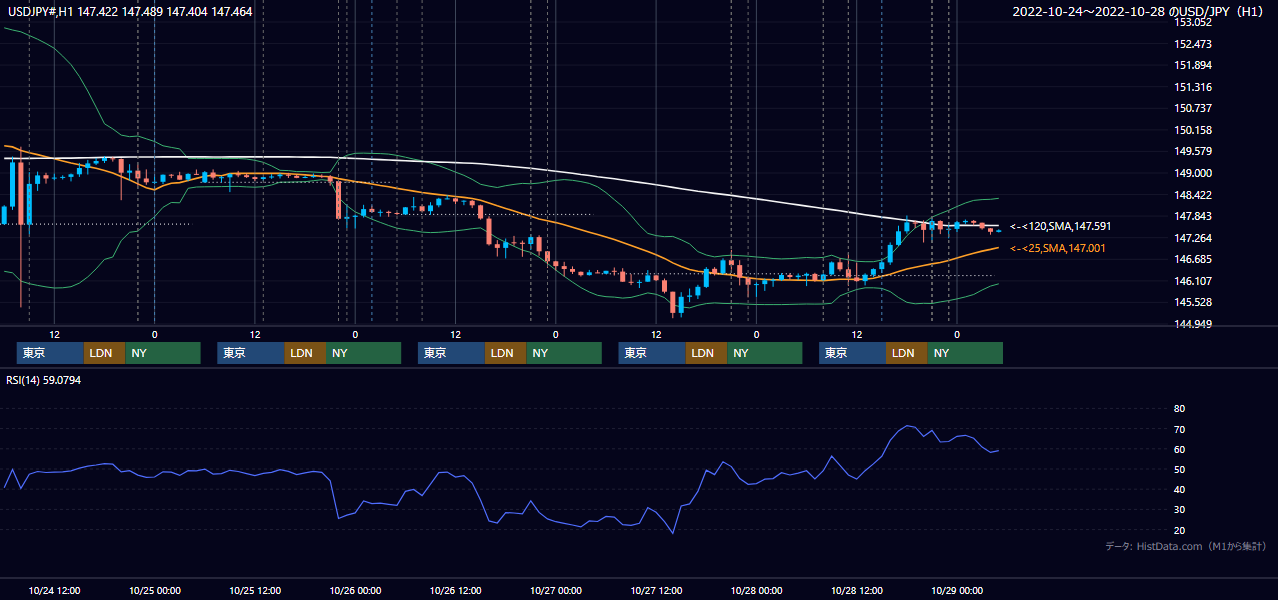Select the RSI 80 level label
Image resolution: width=1278 pixels, height=600 pixels.
coord(1179,409)
